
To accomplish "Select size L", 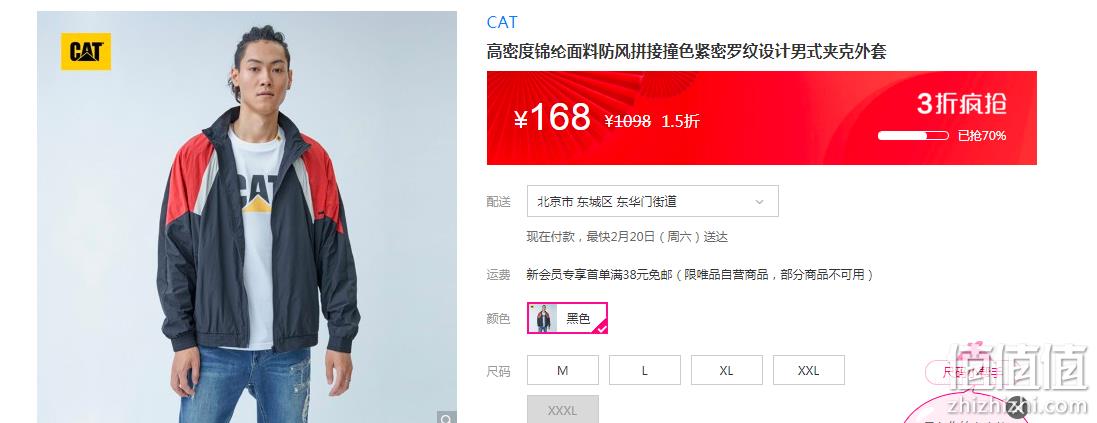I will coord(644,371).
